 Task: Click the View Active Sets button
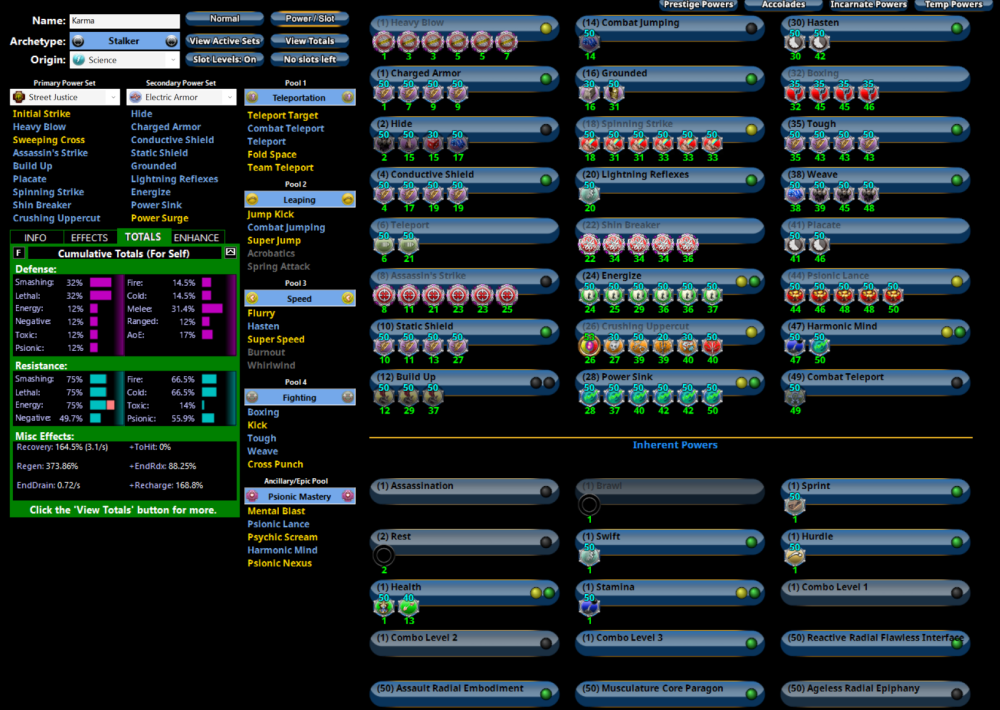click(x=224, y=41)
